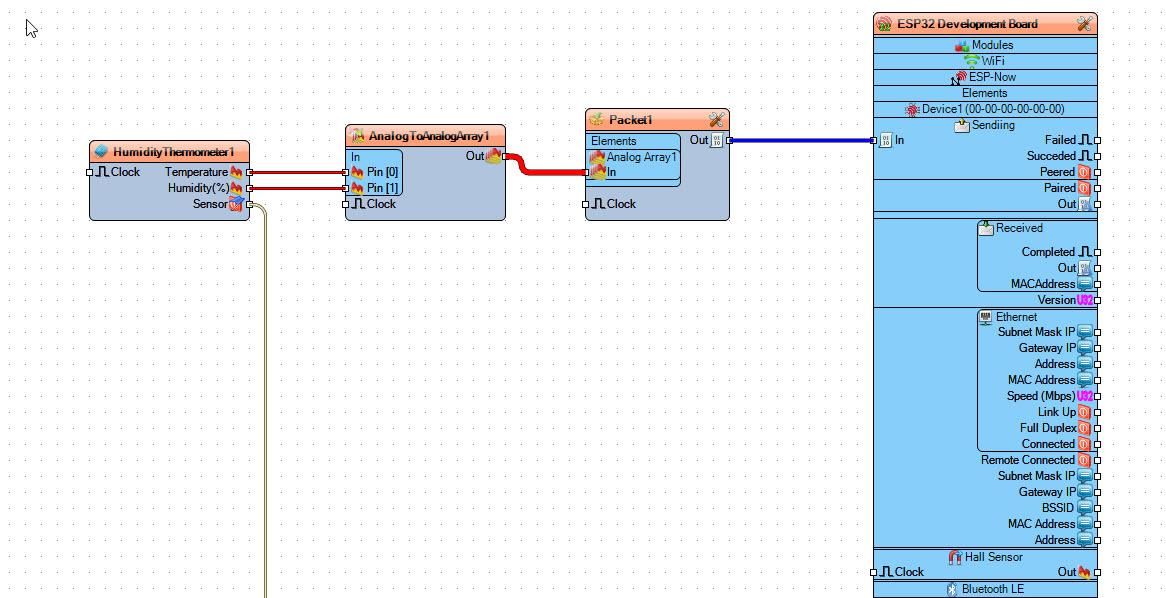Click the ESP32 Development Board title icon

tap(884, 24)
